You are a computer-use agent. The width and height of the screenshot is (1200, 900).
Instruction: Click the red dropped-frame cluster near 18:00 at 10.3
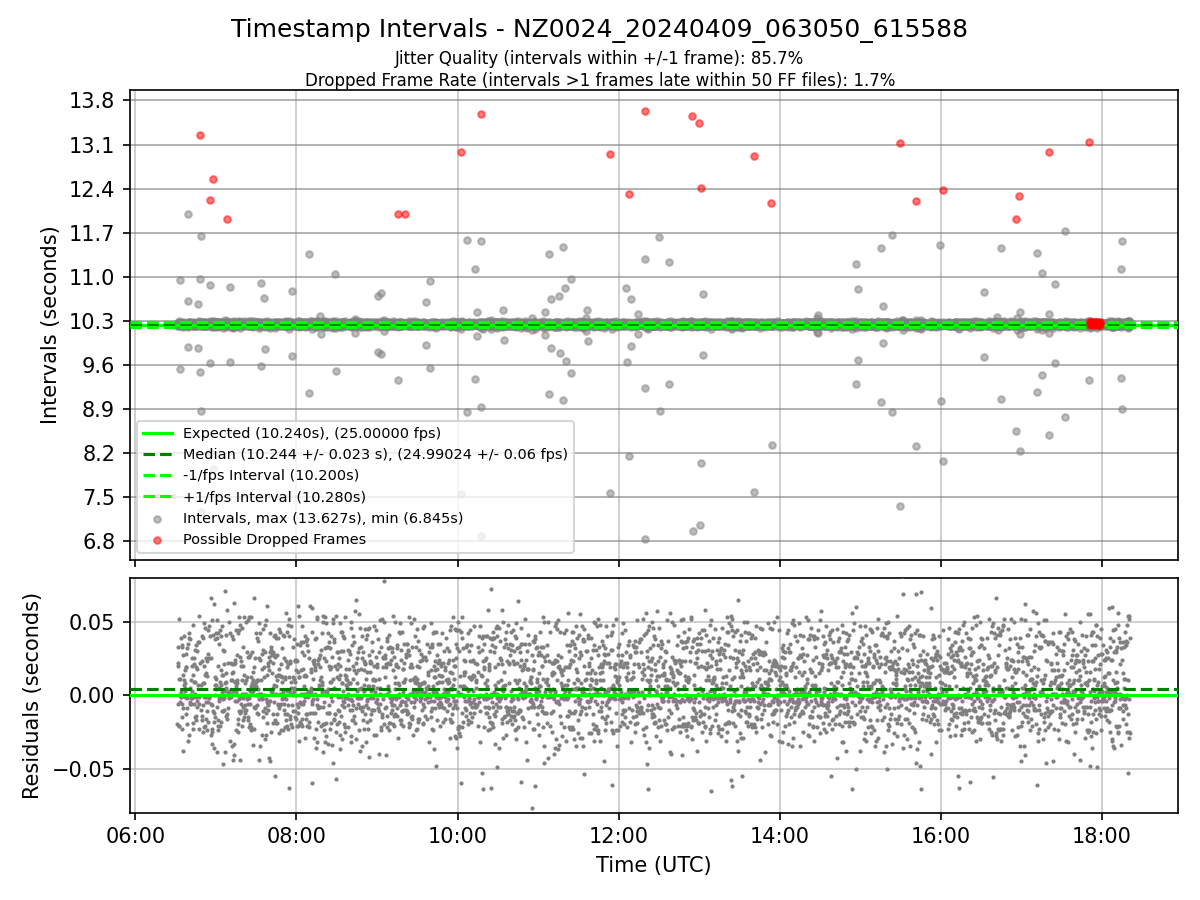[1095, 323]
